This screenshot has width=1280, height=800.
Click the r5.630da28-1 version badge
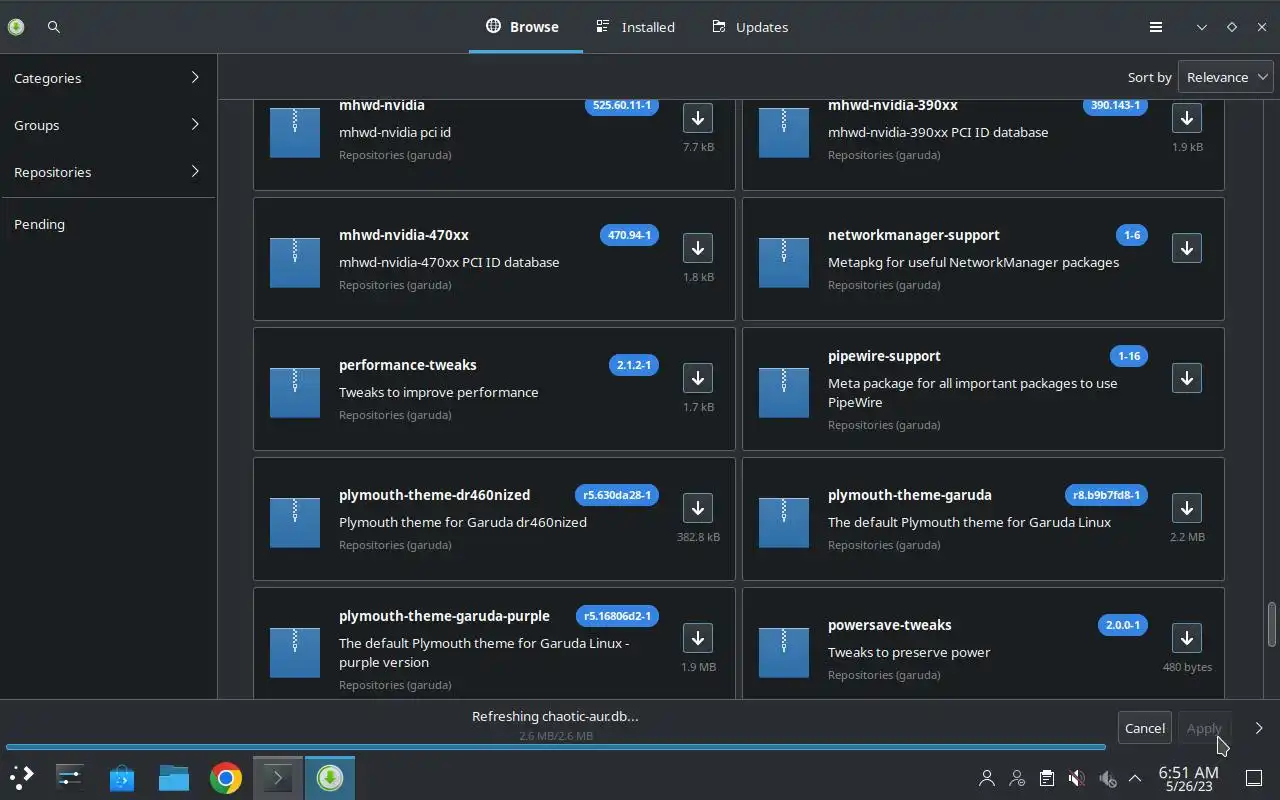(617, 495)
